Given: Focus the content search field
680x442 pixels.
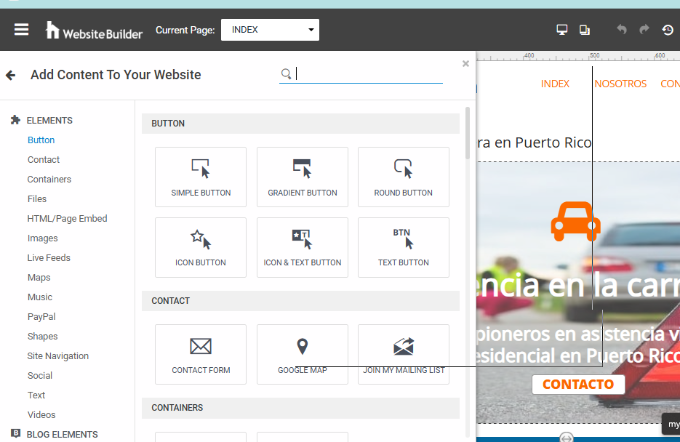Looking at the screenshot, I should pos(361,74).
